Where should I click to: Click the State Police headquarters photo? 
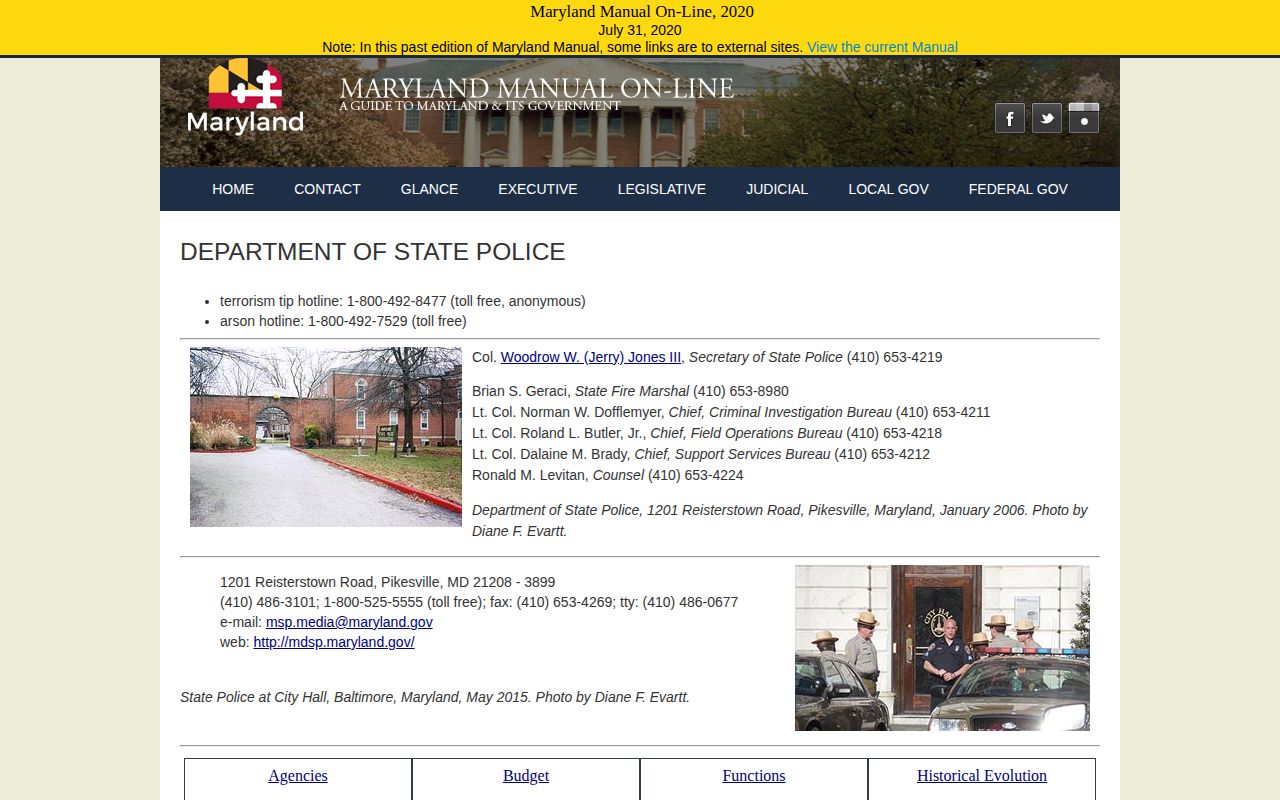coord(326,437)
